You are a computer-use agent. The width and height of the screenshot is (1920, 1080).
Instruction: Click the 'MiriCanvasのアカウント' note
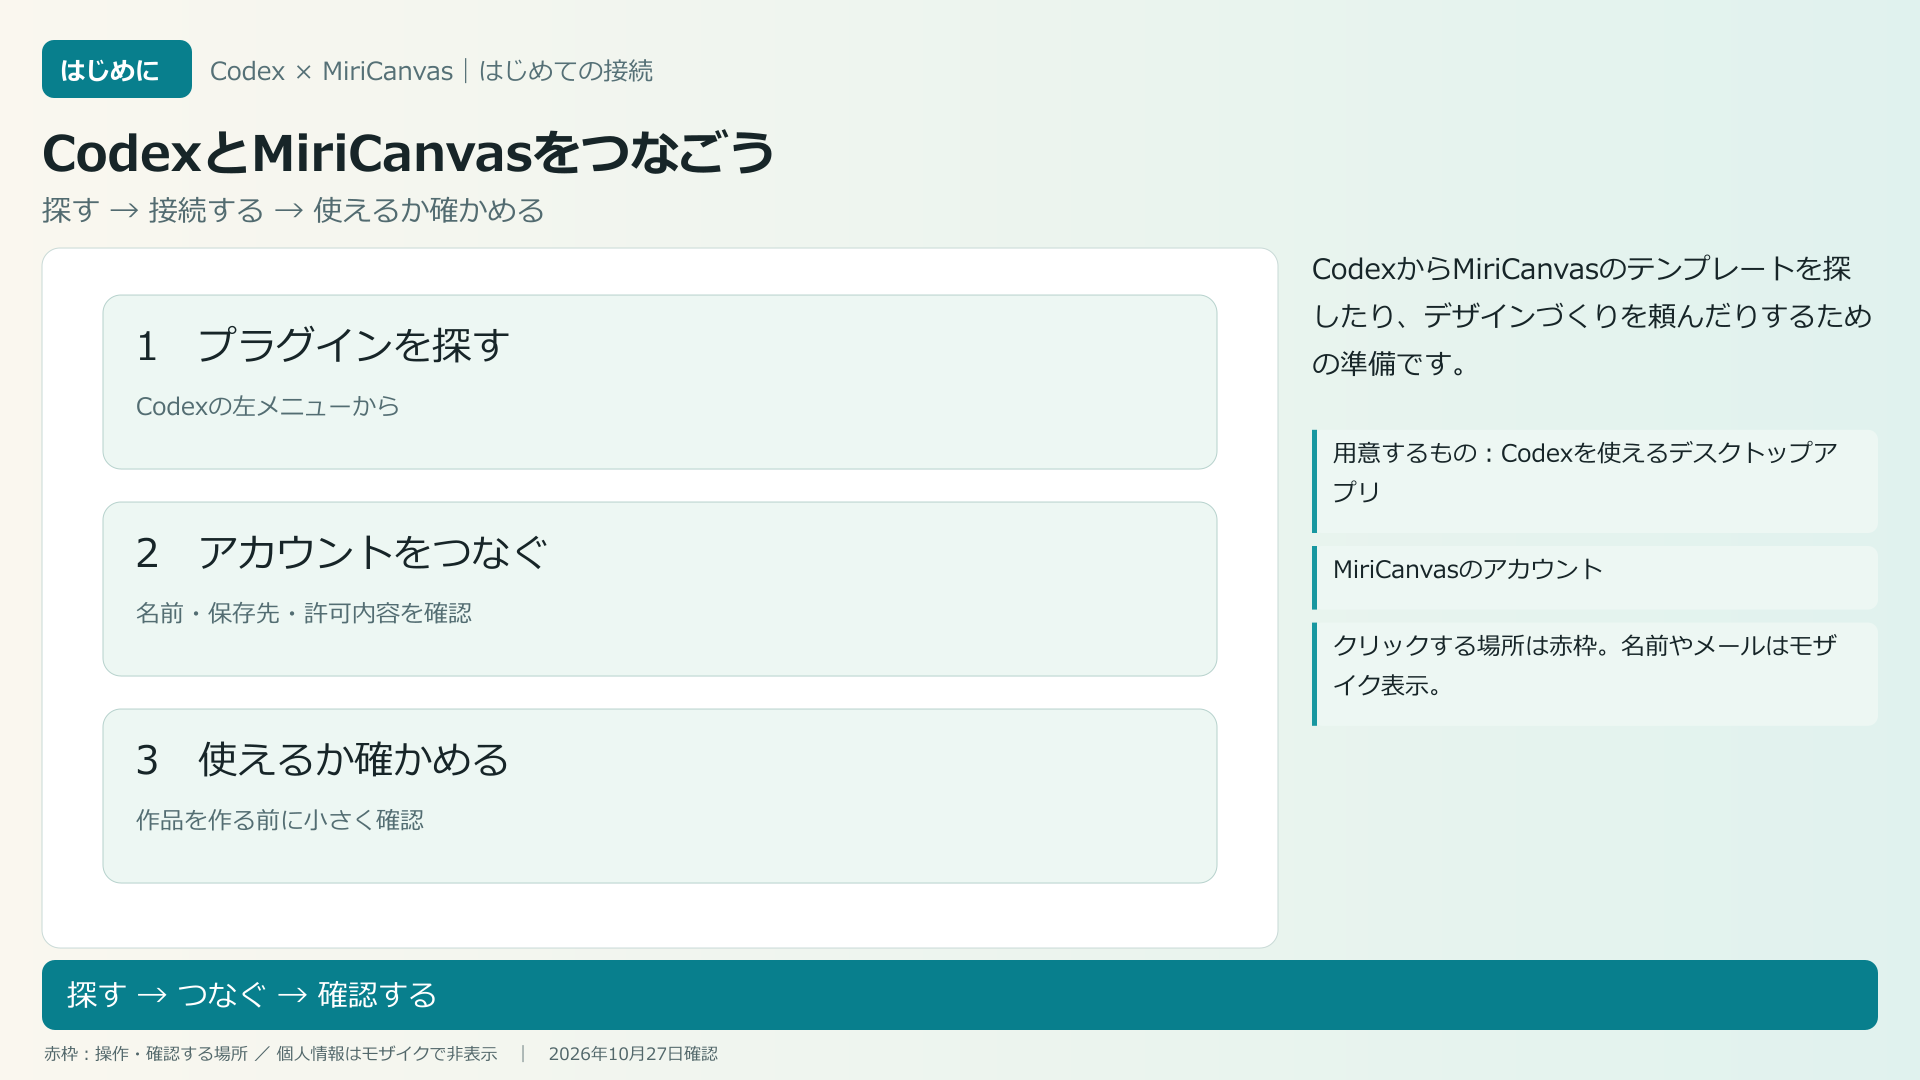point(1595,577)
